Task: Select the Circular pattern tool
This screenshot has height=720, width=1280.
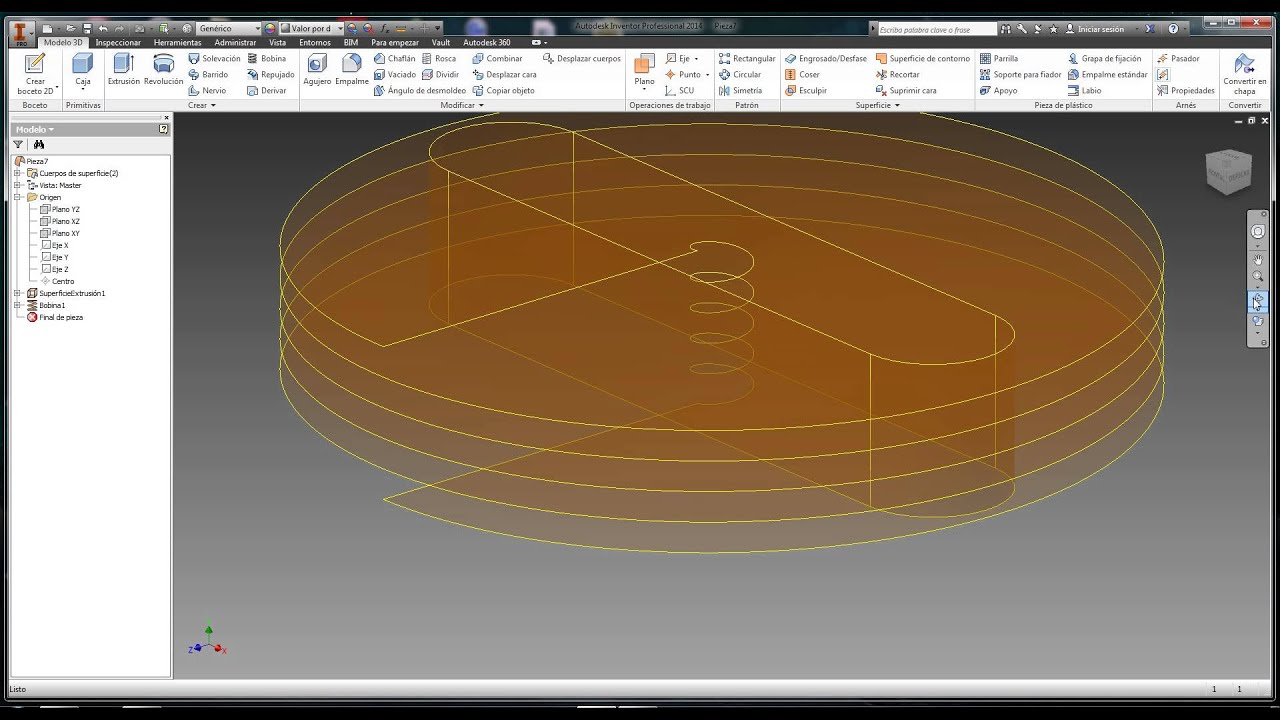Action: (740, 74)
